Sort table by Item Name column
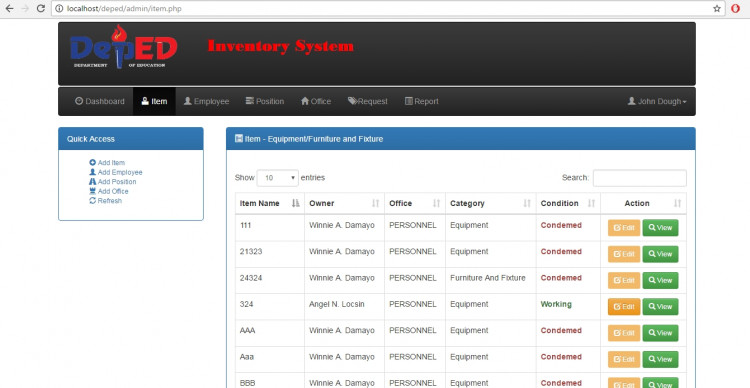Viewport: 750px width, 388px height. point(269,203)
